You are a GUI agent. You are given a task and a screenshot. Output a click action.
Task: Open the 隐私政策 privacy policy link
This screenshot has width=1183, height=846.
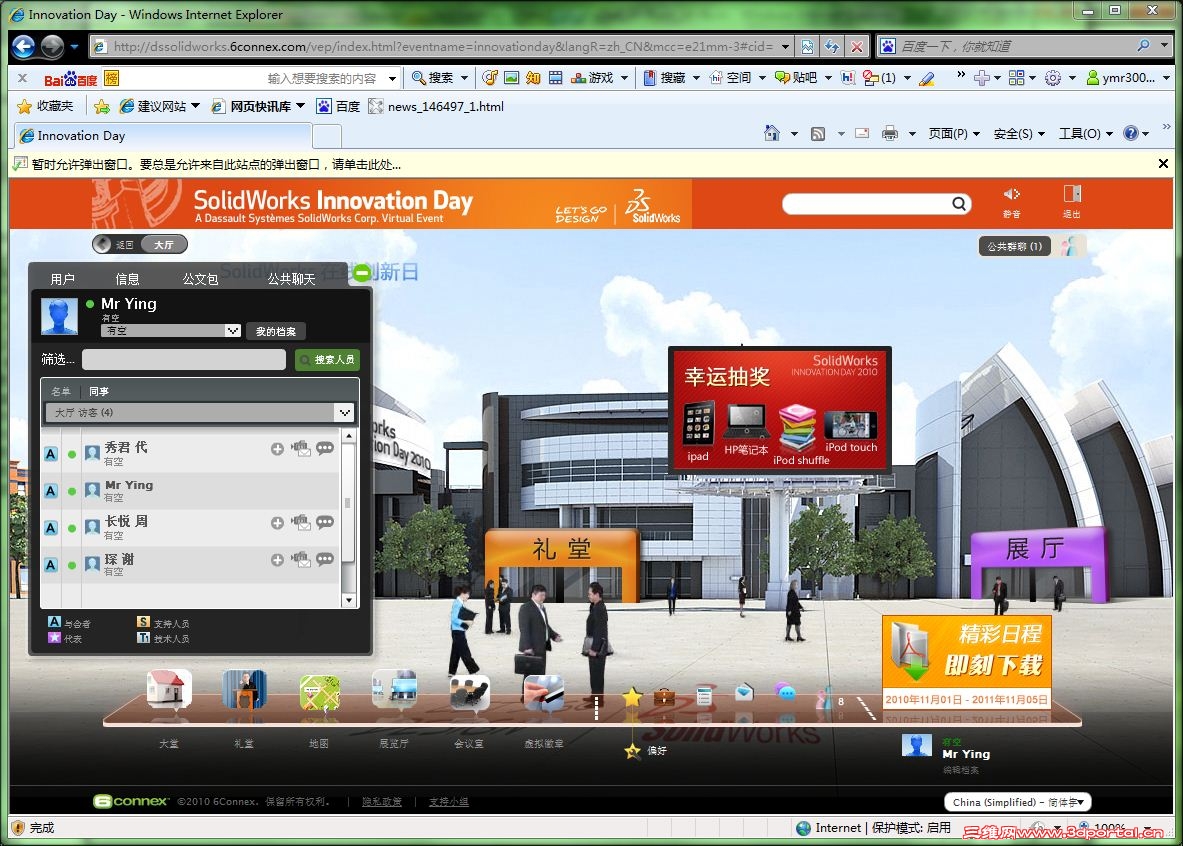pos(382,801)
